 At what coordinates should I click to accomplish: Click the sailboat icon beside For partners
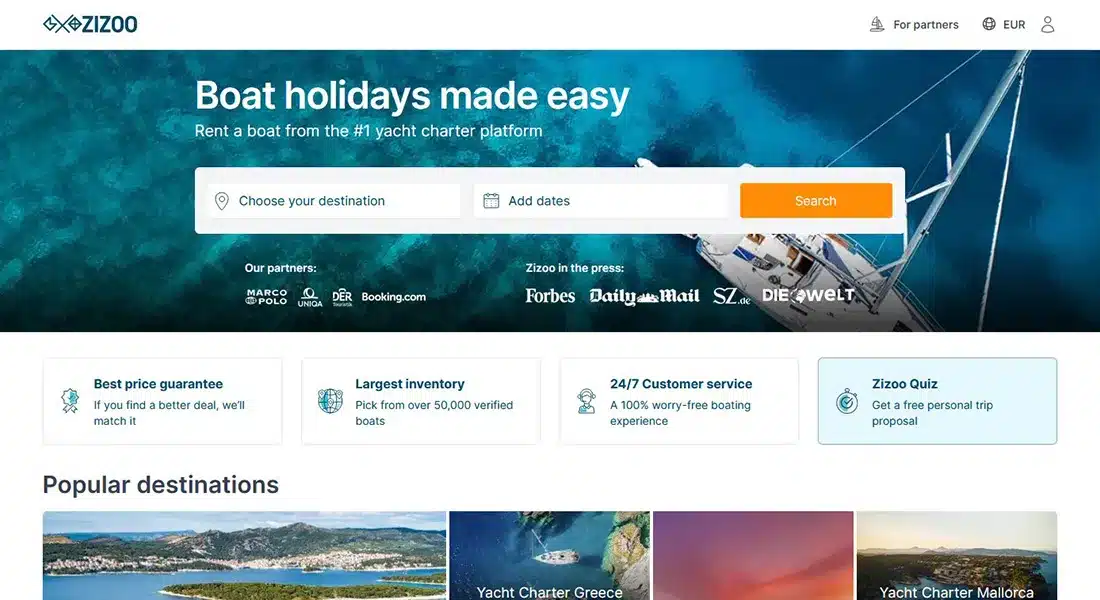(877, 25)
